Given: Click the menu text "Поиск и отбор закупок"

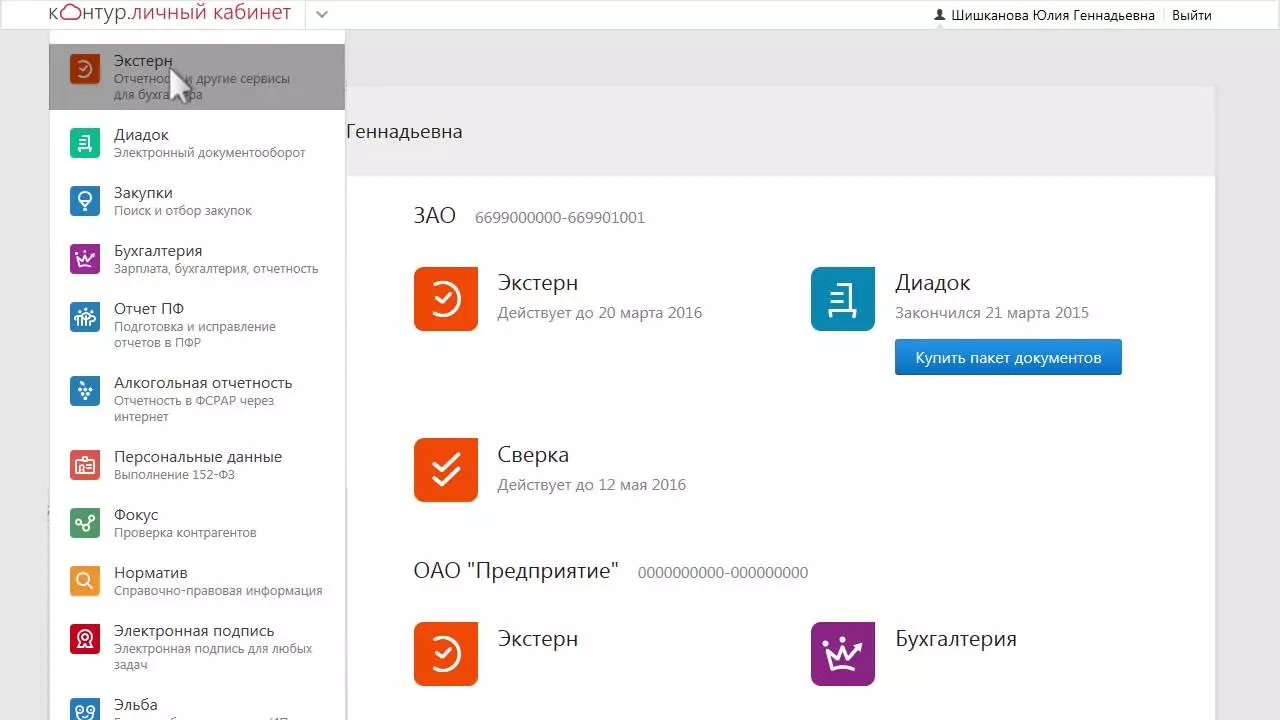Looking at the screenshot, I should 183,211.
